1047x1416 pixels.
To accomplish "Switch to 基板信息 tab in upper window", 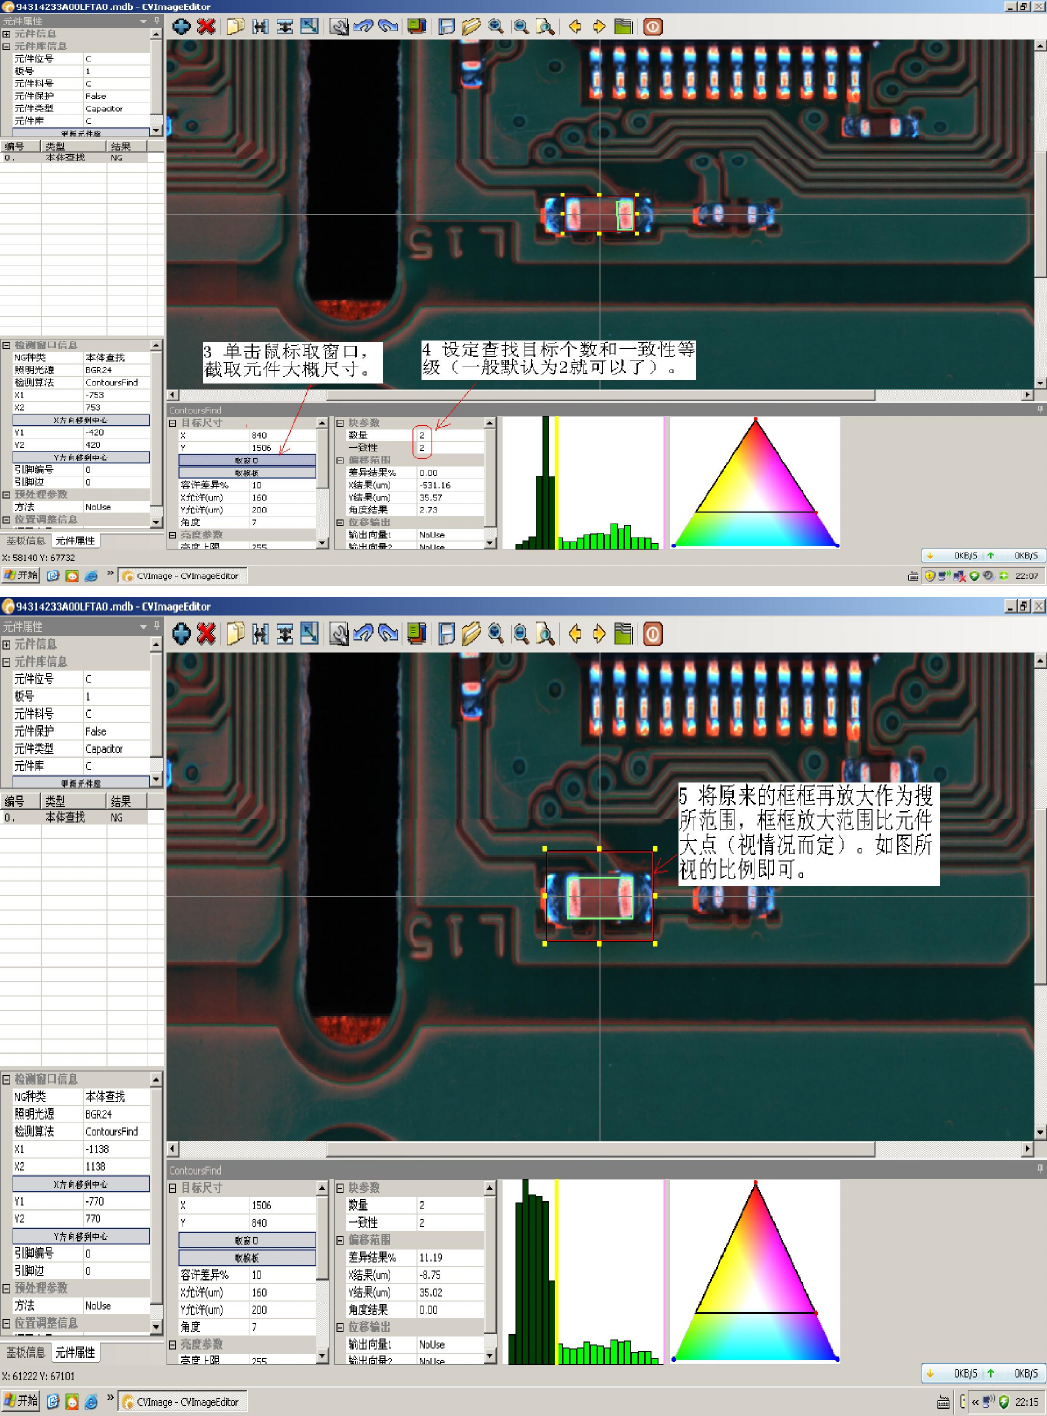I will pos(25,540).
